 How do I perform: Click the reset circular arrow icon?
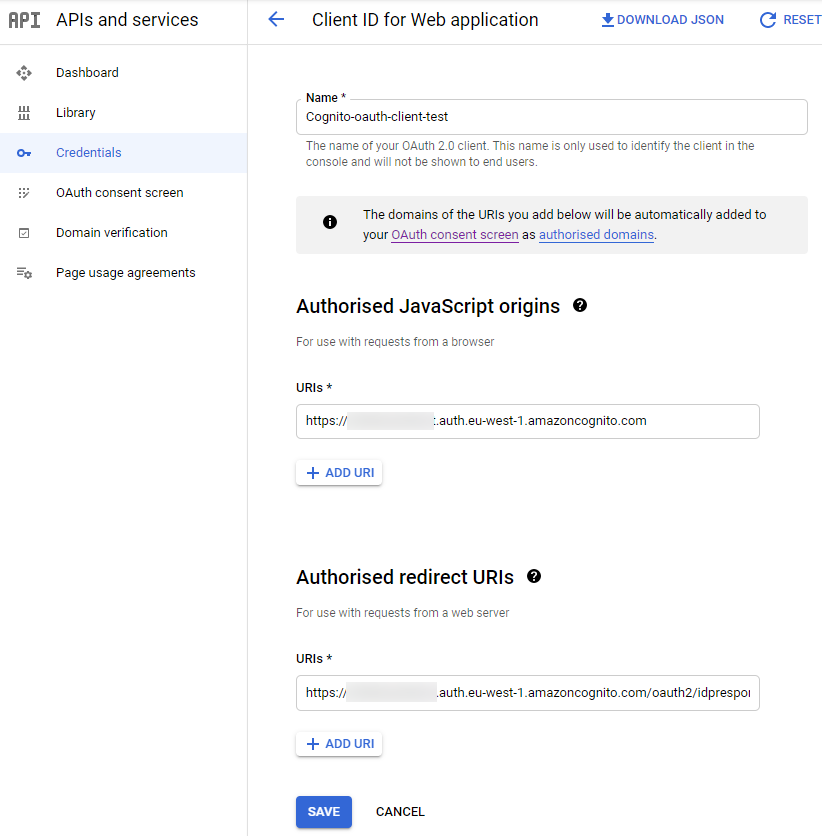[x=768, y=20]
